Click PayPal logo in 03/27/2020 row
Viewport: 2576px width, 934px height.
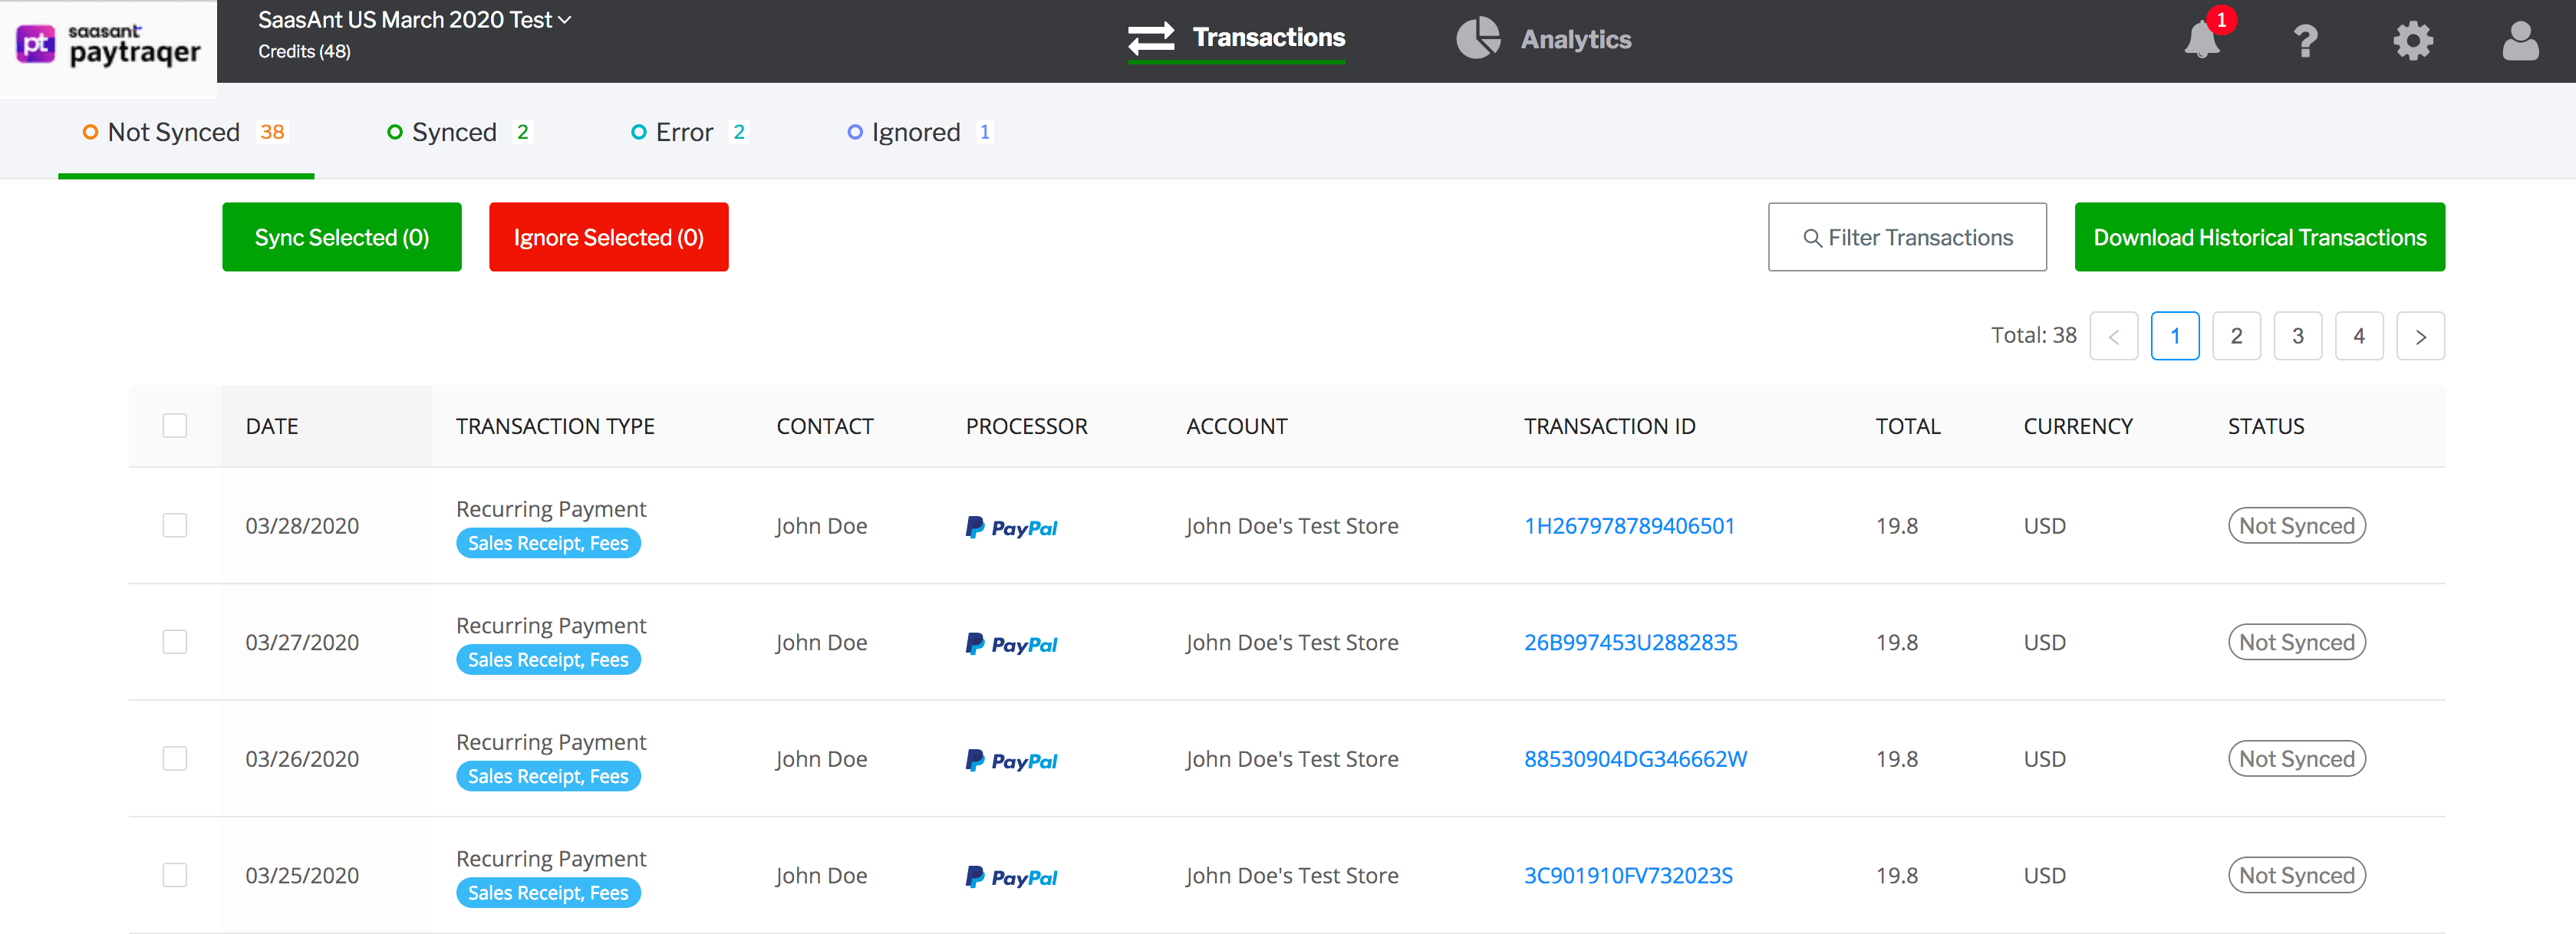(x=1011, y=644)
